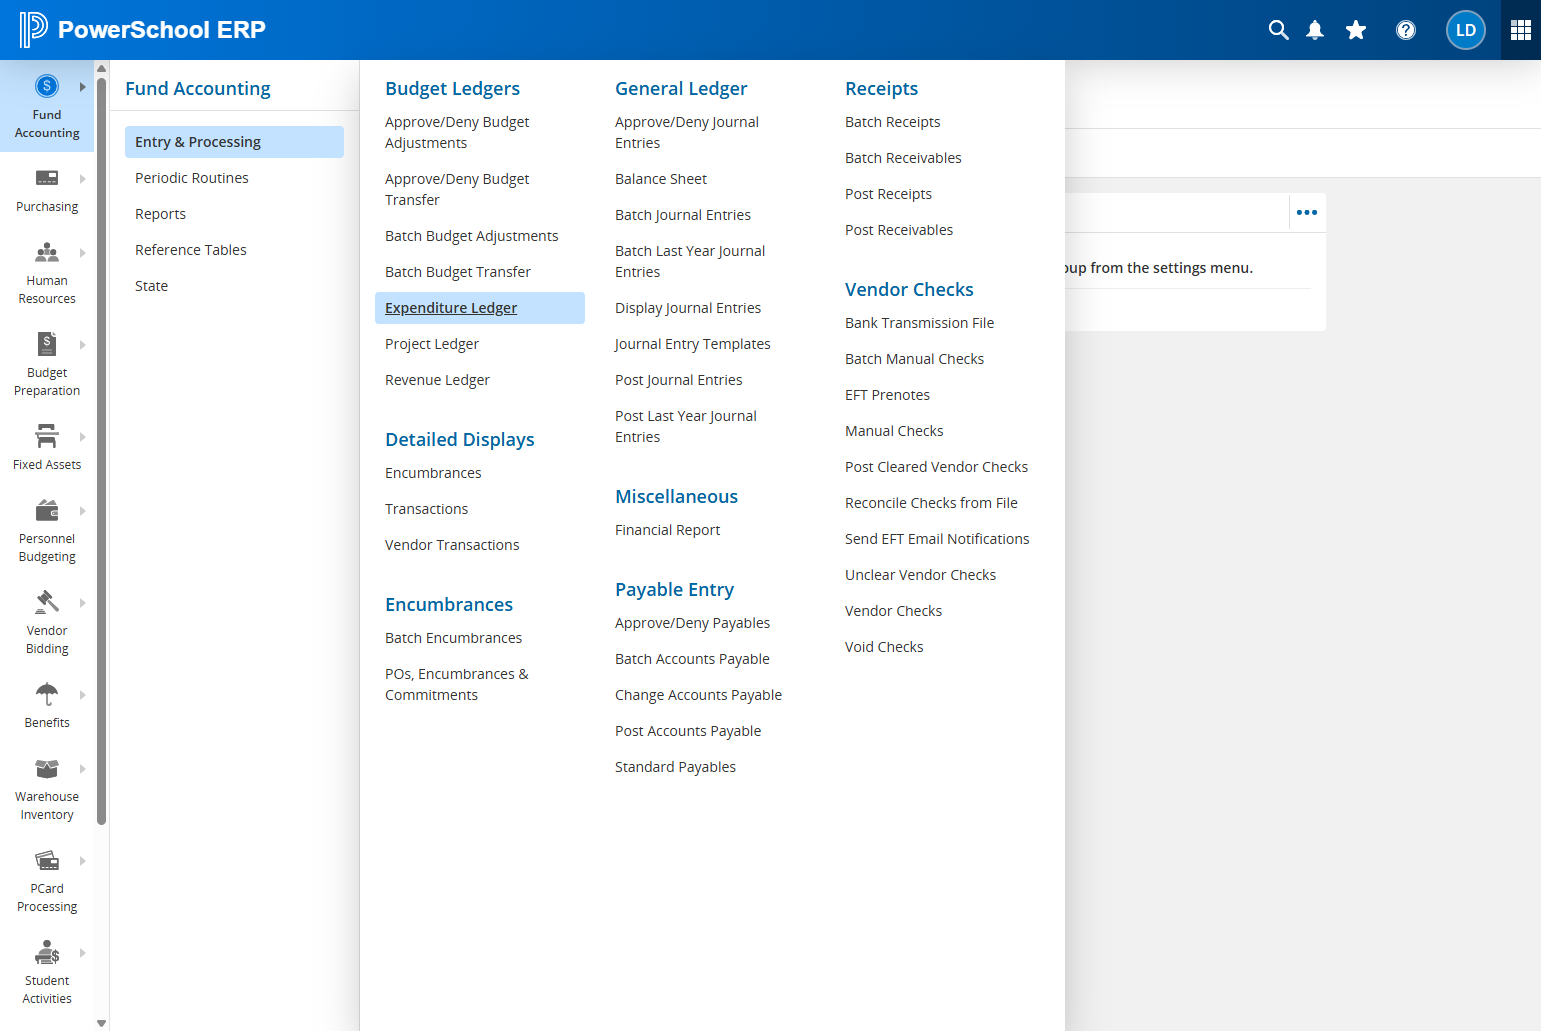Select Entry & Processing menu item

(234, 142)
